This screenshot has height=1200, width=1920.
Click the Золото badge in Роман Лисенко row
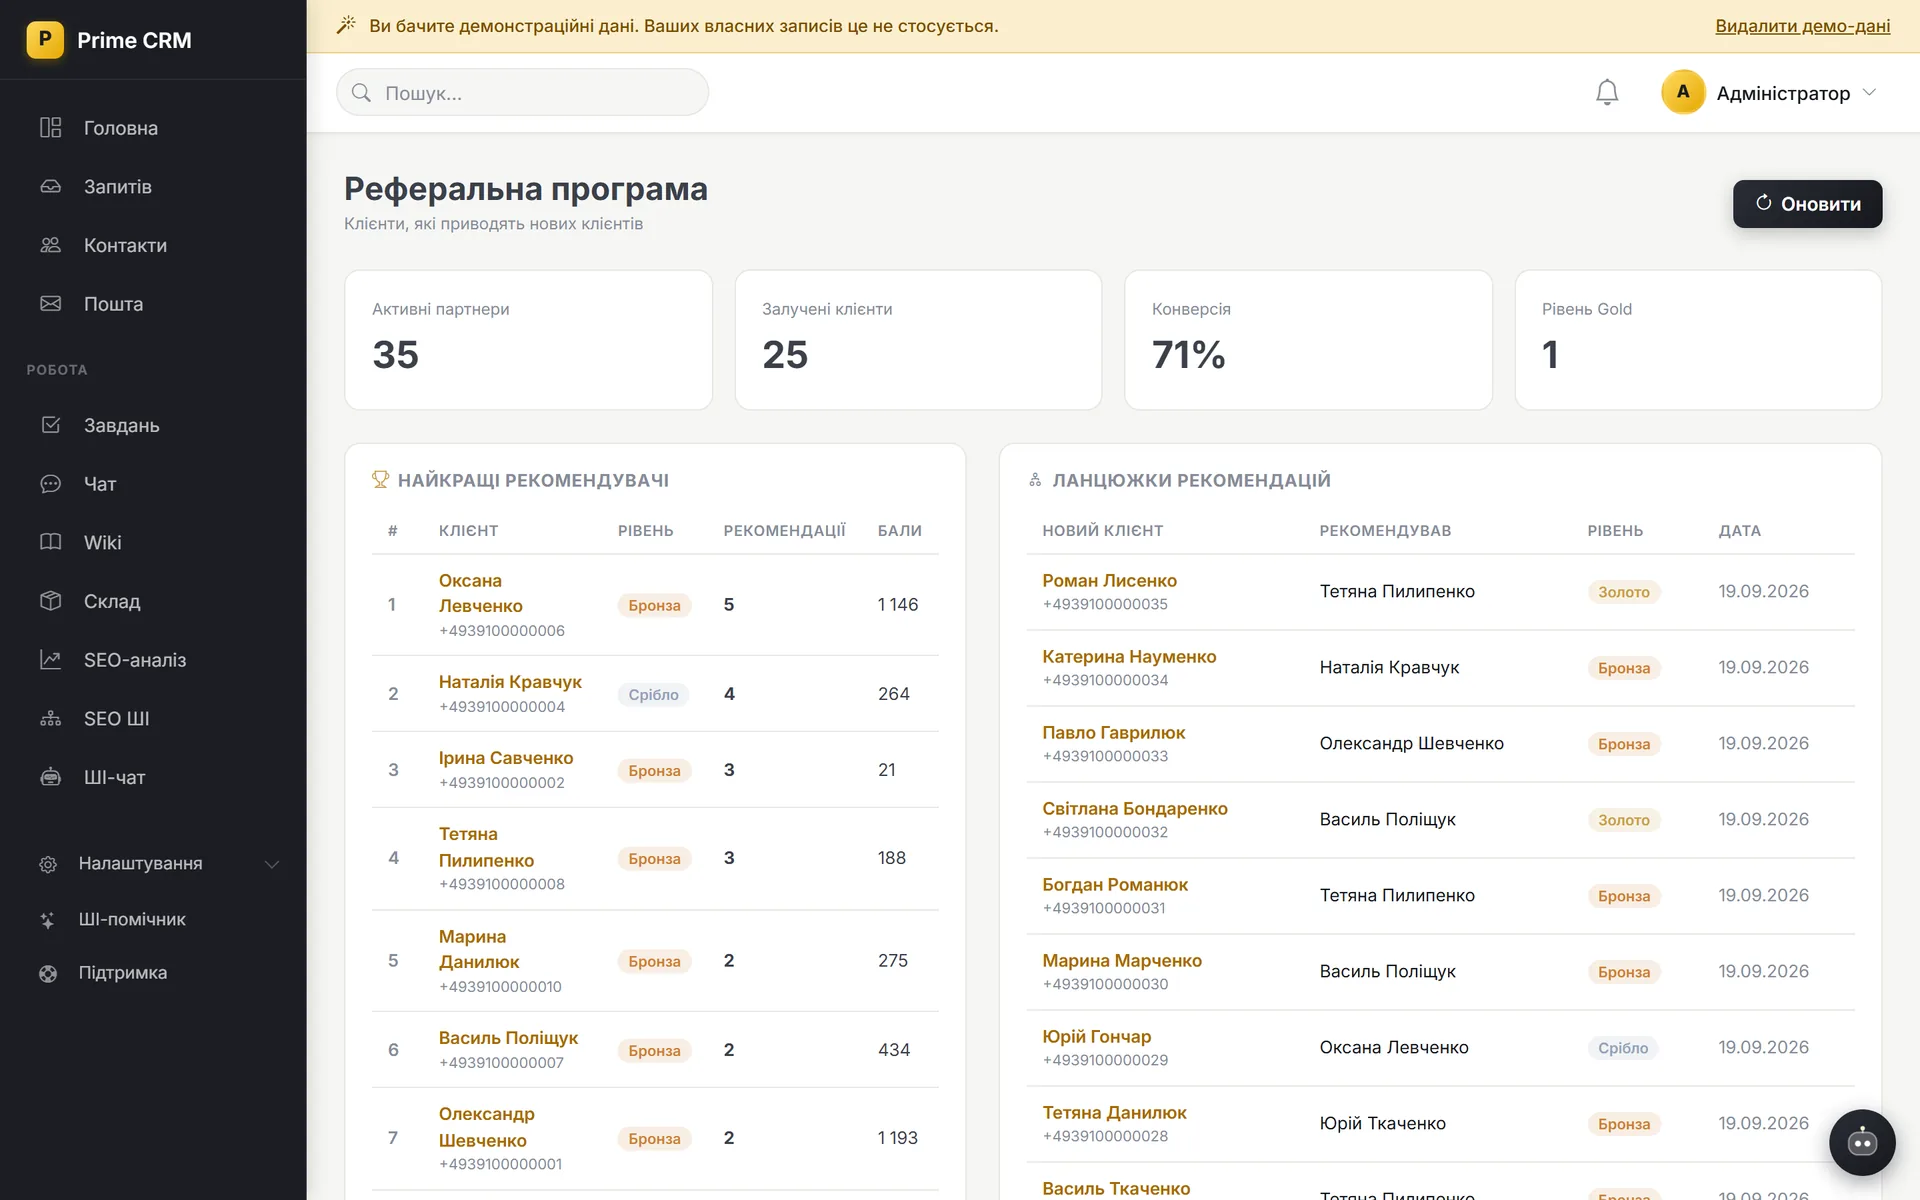tap(1624, 592)
